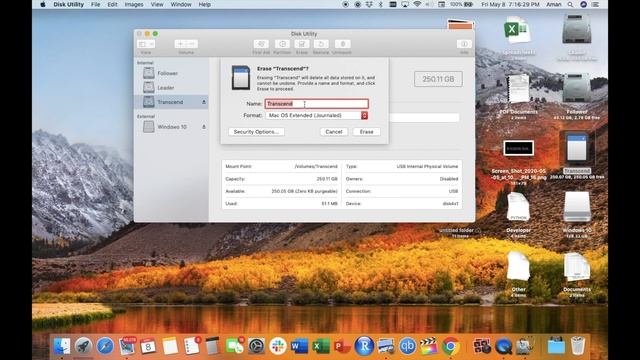The image size is (640, 360).
Task: Click the Volume add/remove toolbar control
Action: pyautogui.click(x=186, y=44)
